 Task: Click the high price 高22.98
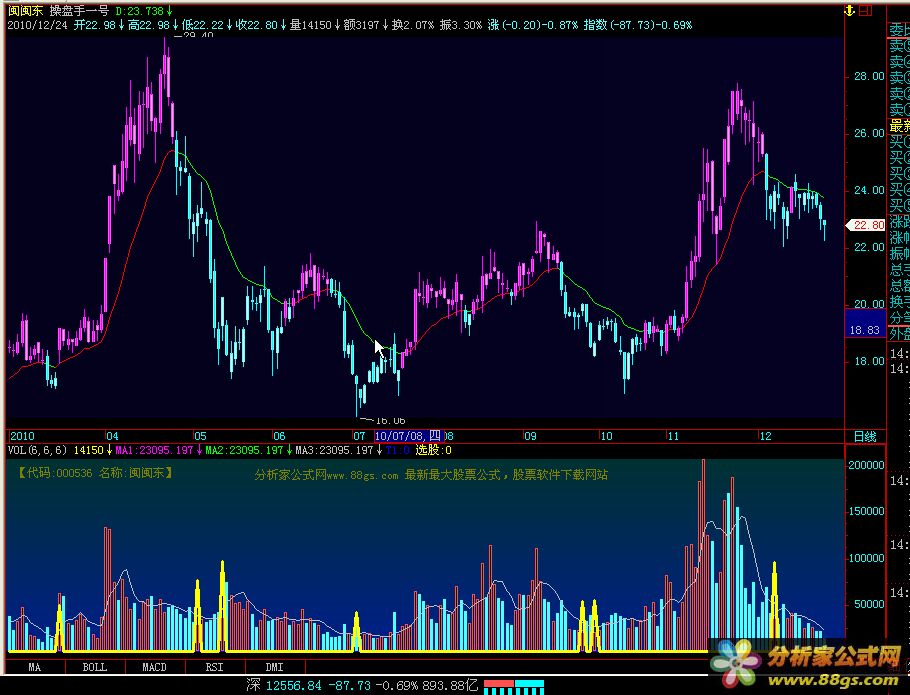tap(149, 26)
